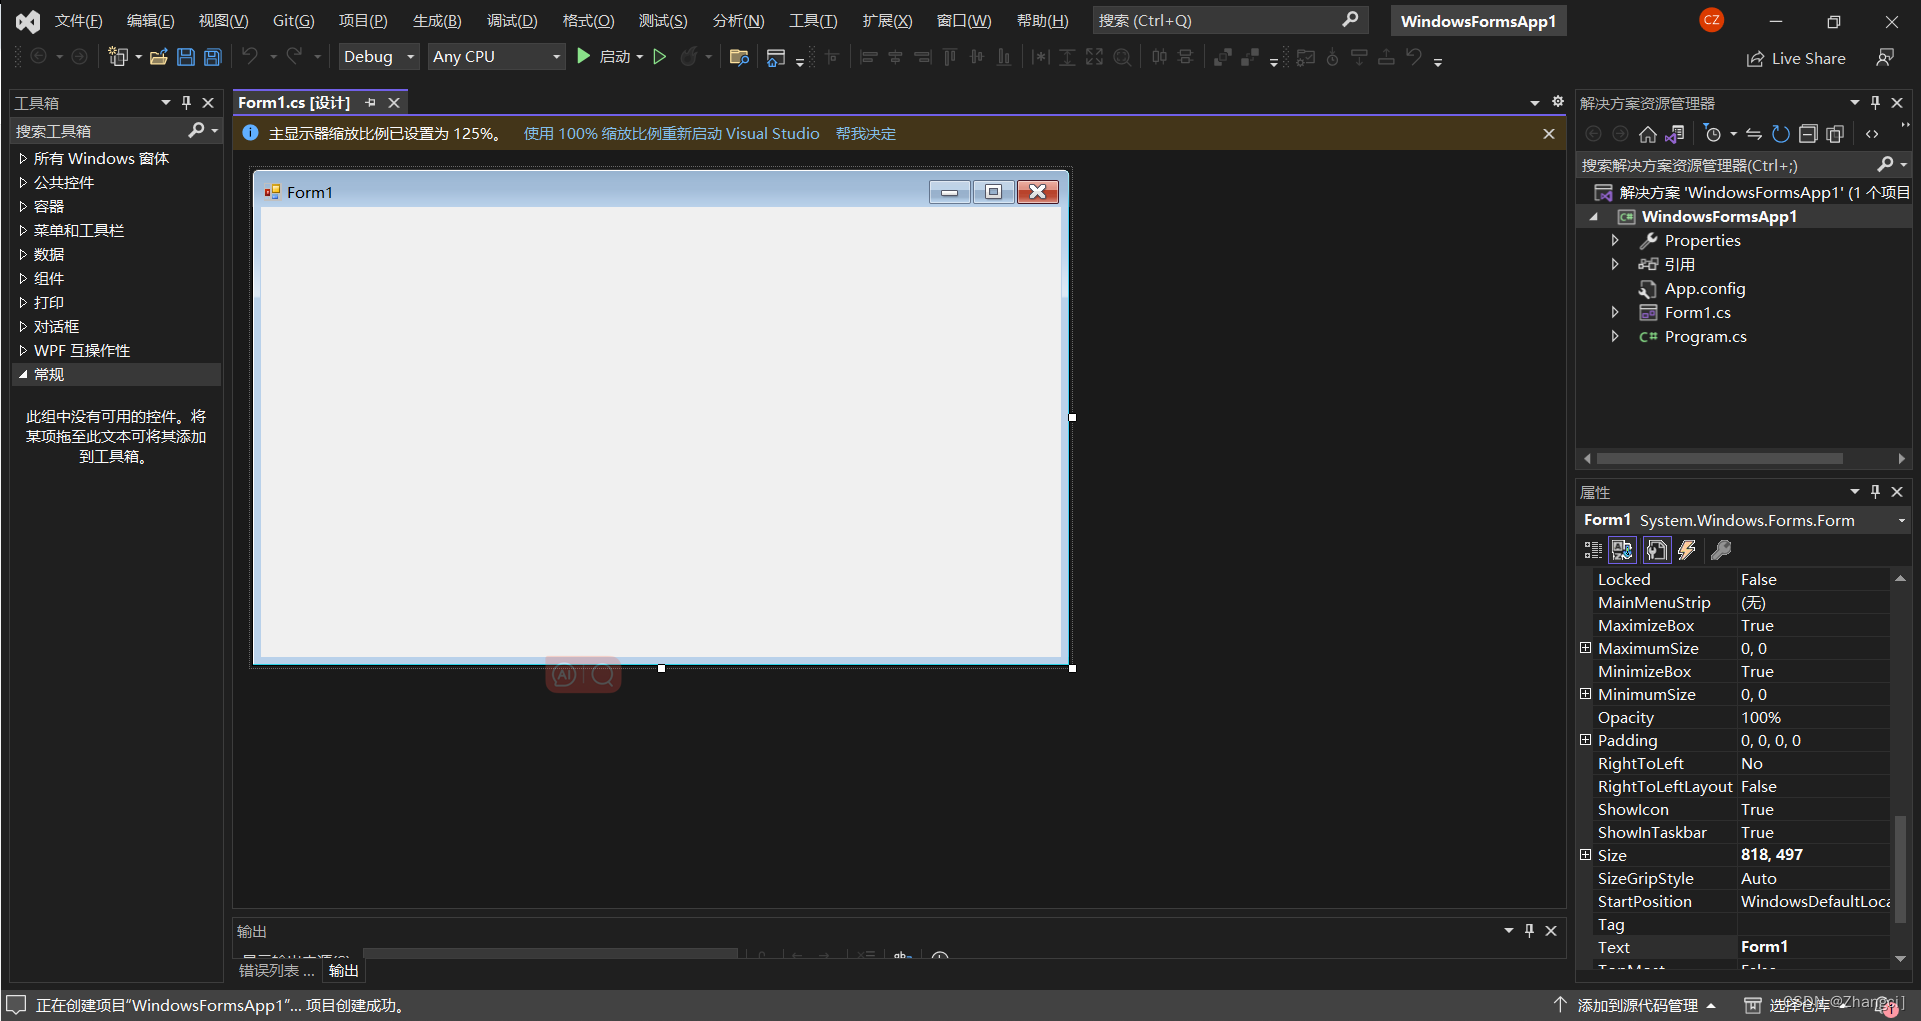Switch Properties panel to Alphabetical view
The image size is (1921, 1021).
tap(1622, 550)
